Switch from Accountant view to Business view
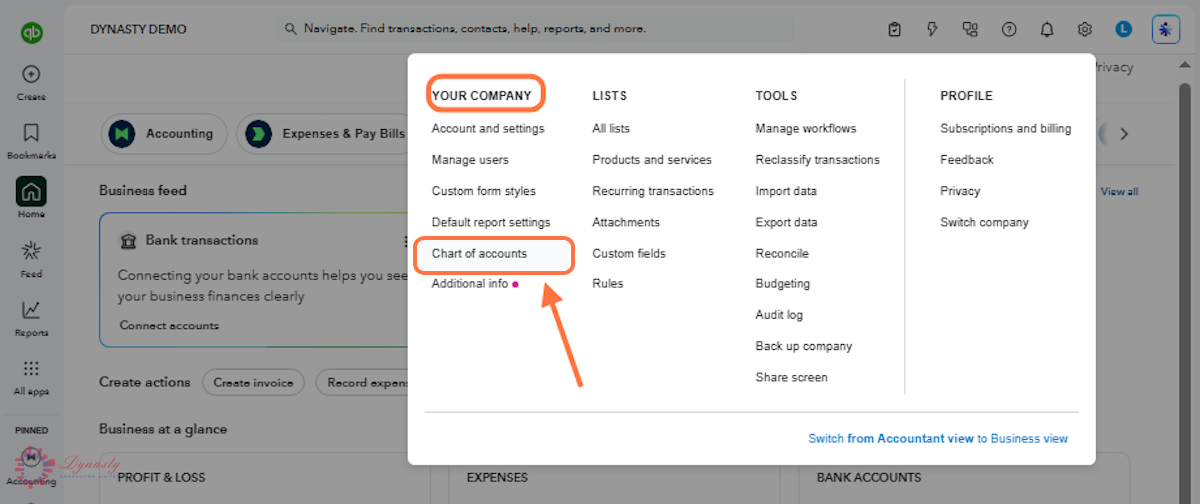The width and height of the screenshot is (1200, 504). (x=938, y=438)
